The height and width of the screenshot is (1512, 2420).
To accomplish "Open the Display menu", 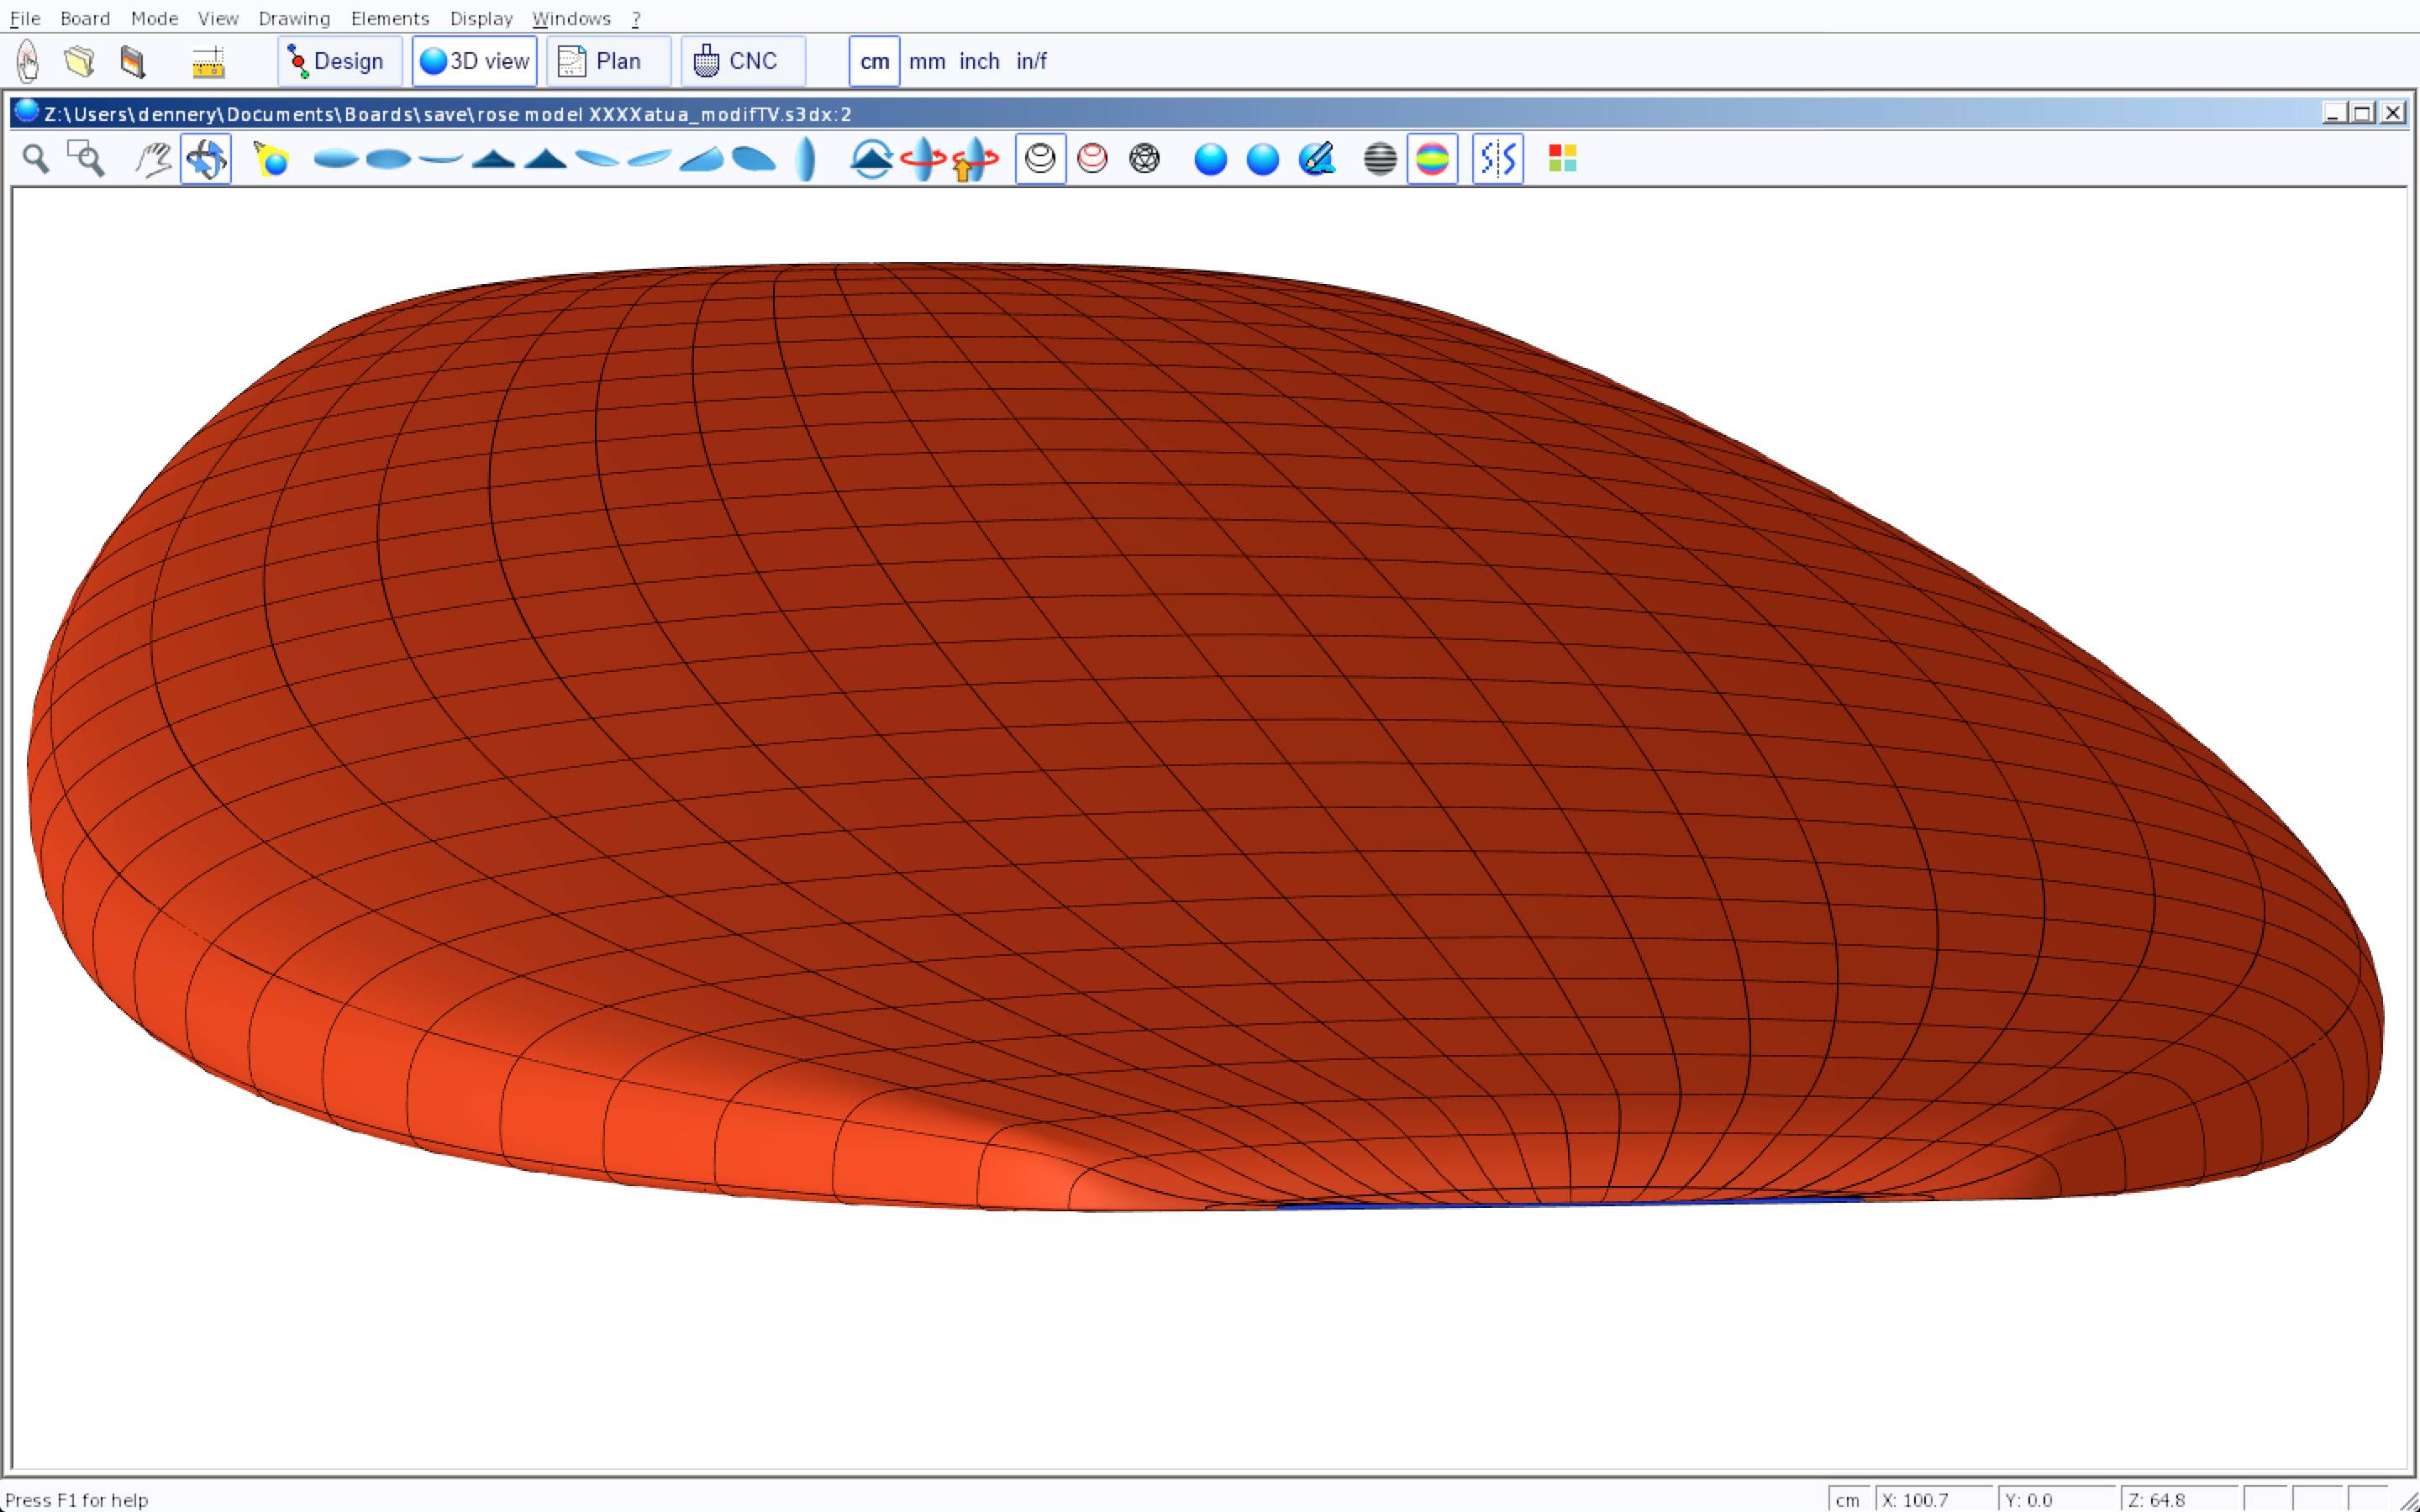I will coord(481,18).
